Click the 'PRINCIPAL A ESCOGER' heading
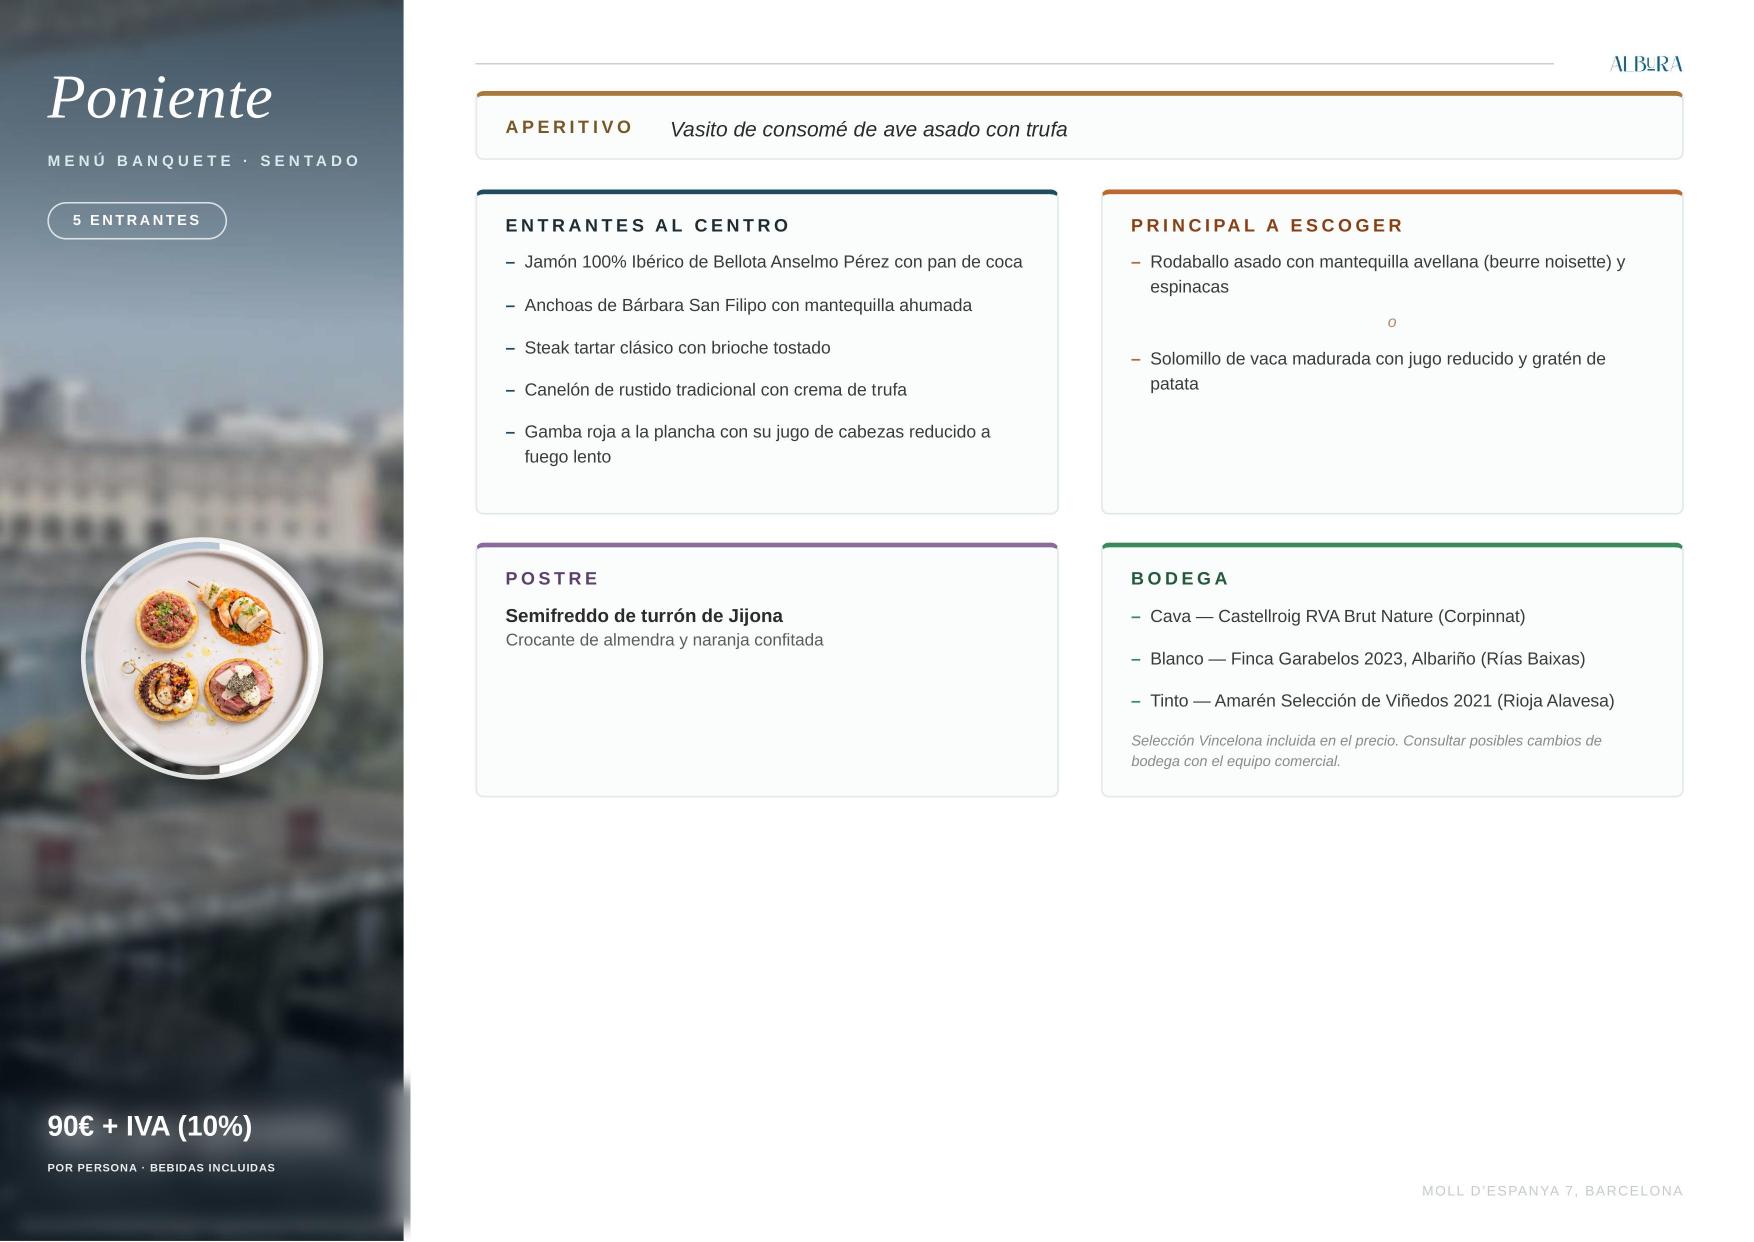Viewport: 1754px width, 1242px height. point(1267,226)
